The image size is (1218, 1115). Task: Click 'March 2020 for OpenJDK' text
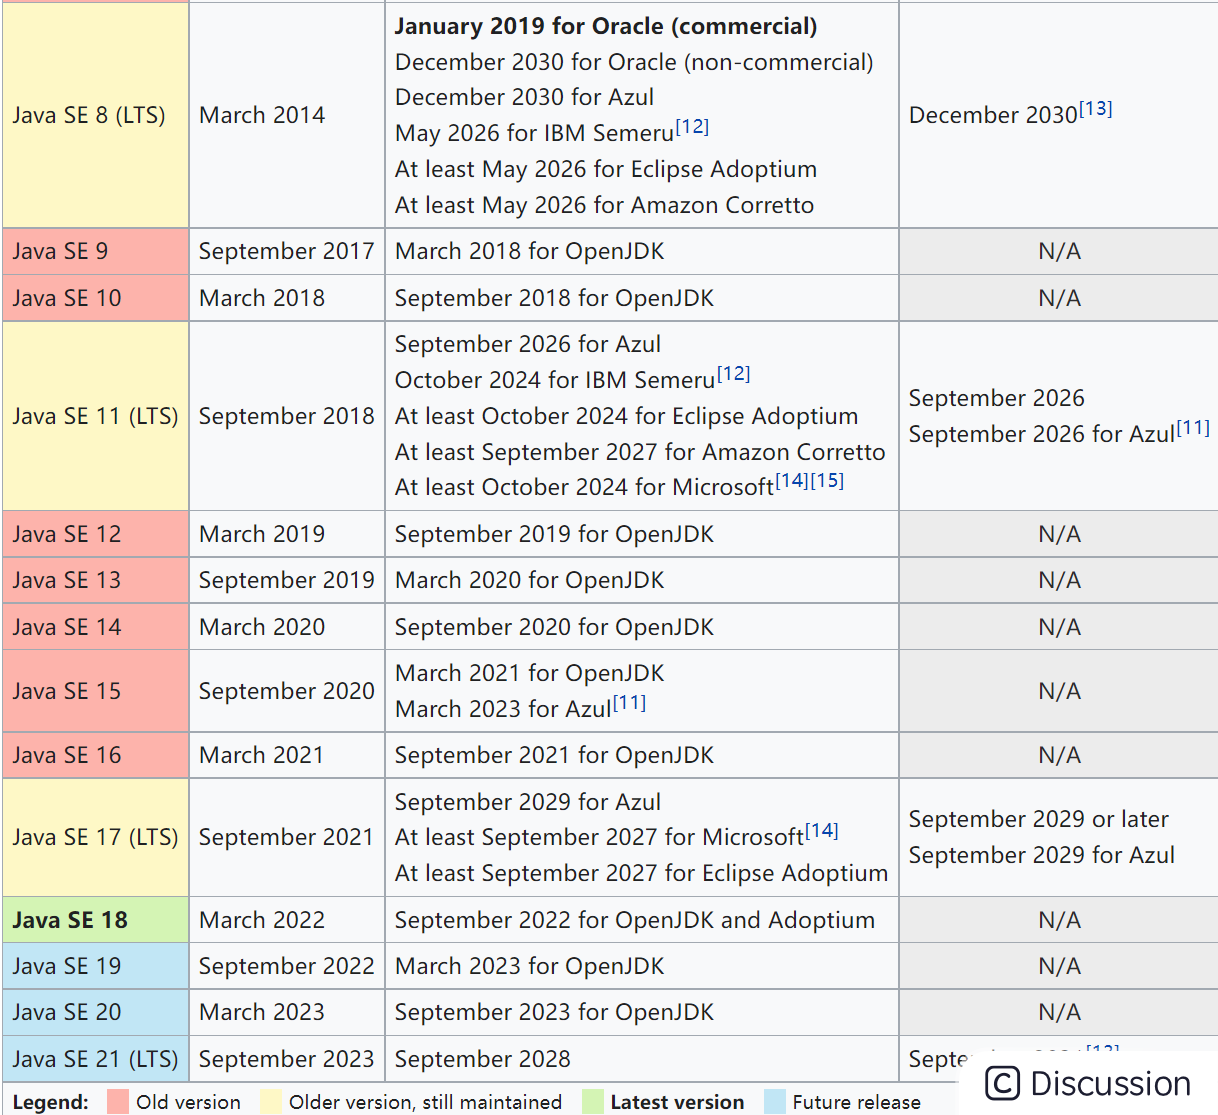(x=530, y=580)
